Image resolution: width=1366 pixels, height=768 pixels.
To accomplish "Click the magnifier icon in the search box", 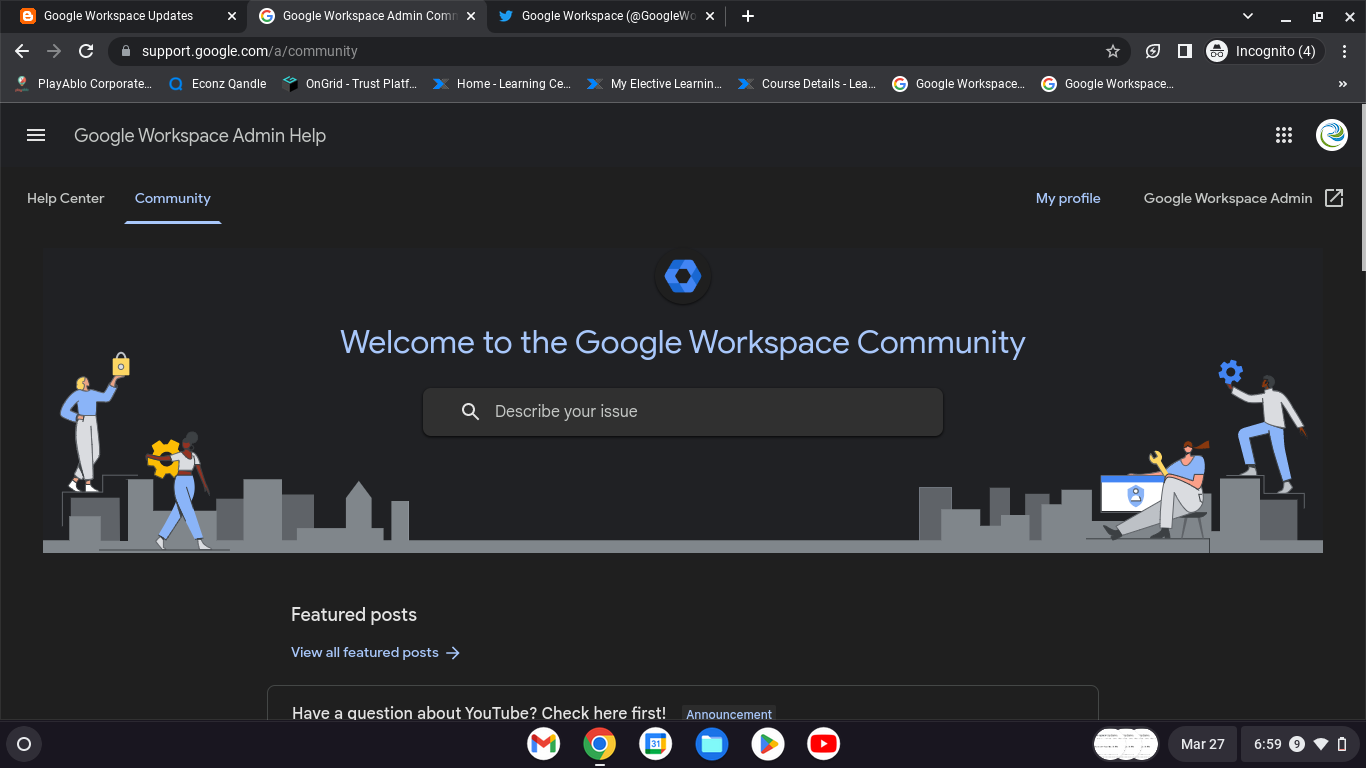I will [x=471, y=411].
